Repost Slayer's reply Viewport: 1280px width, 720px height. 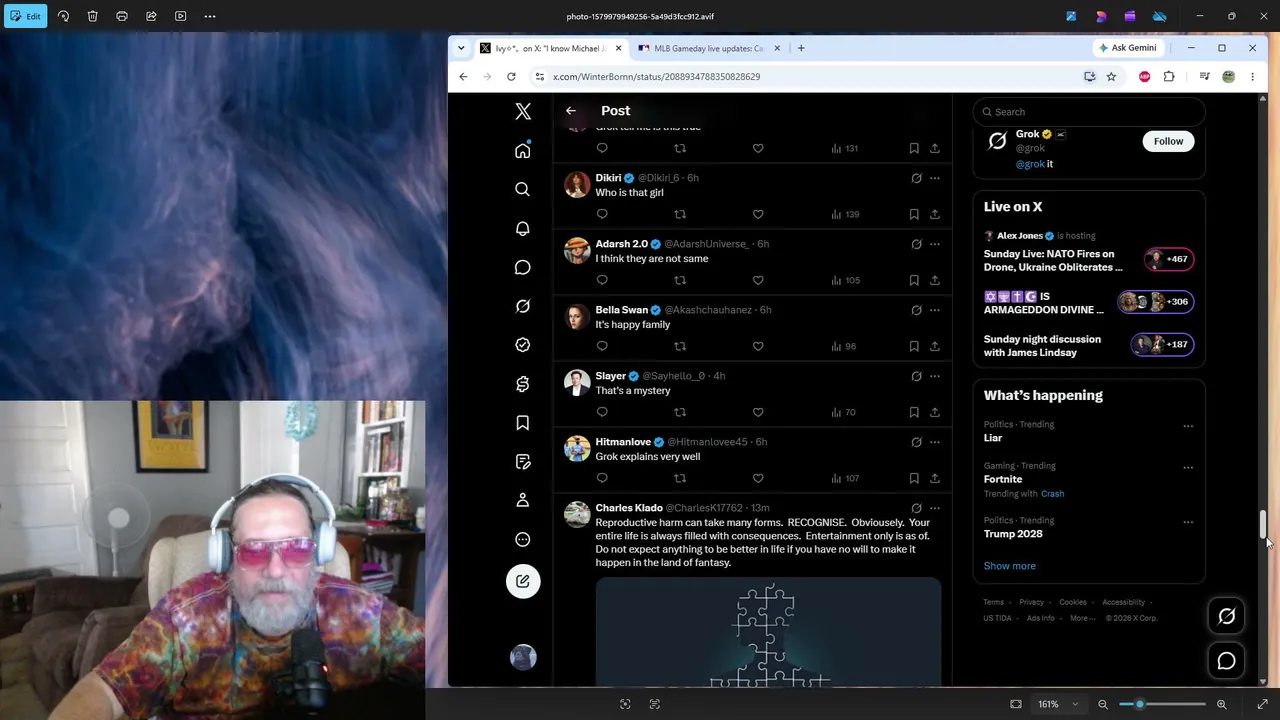tap(680, 412)
